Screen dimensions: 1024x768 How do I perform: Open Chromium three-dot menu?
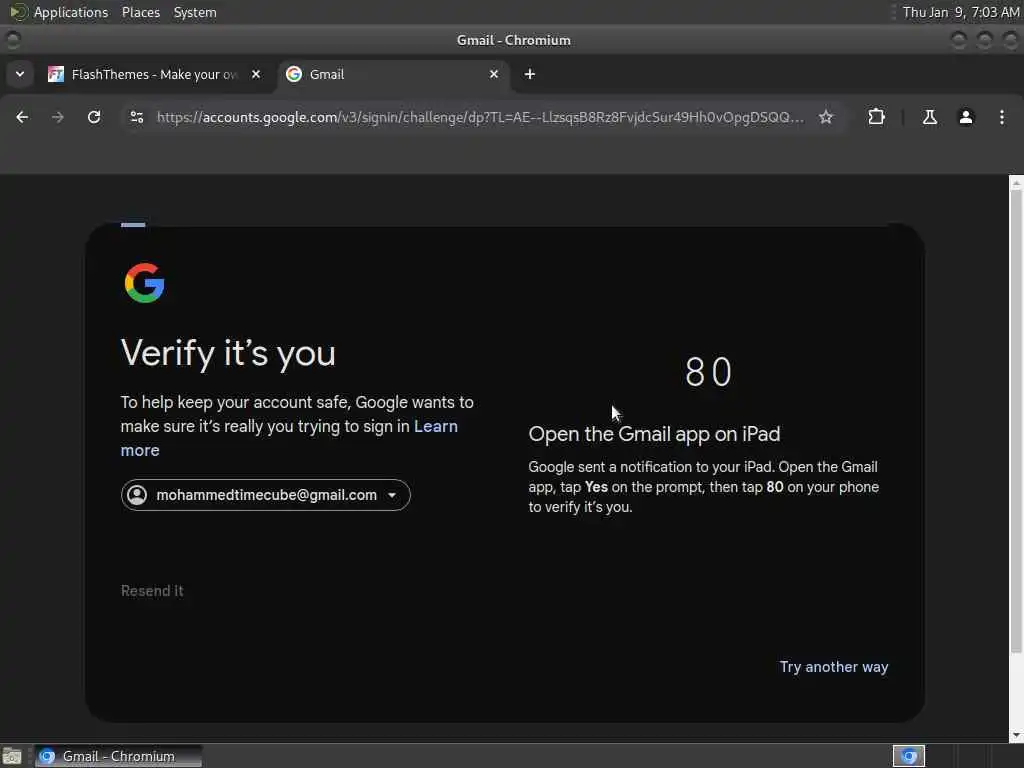(1002, 118)
